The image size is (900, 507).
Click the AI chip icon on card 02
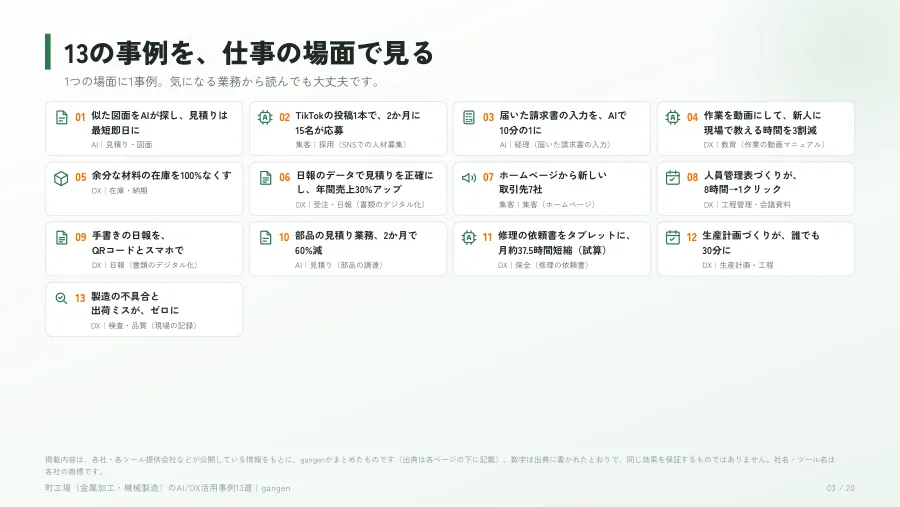265,118
